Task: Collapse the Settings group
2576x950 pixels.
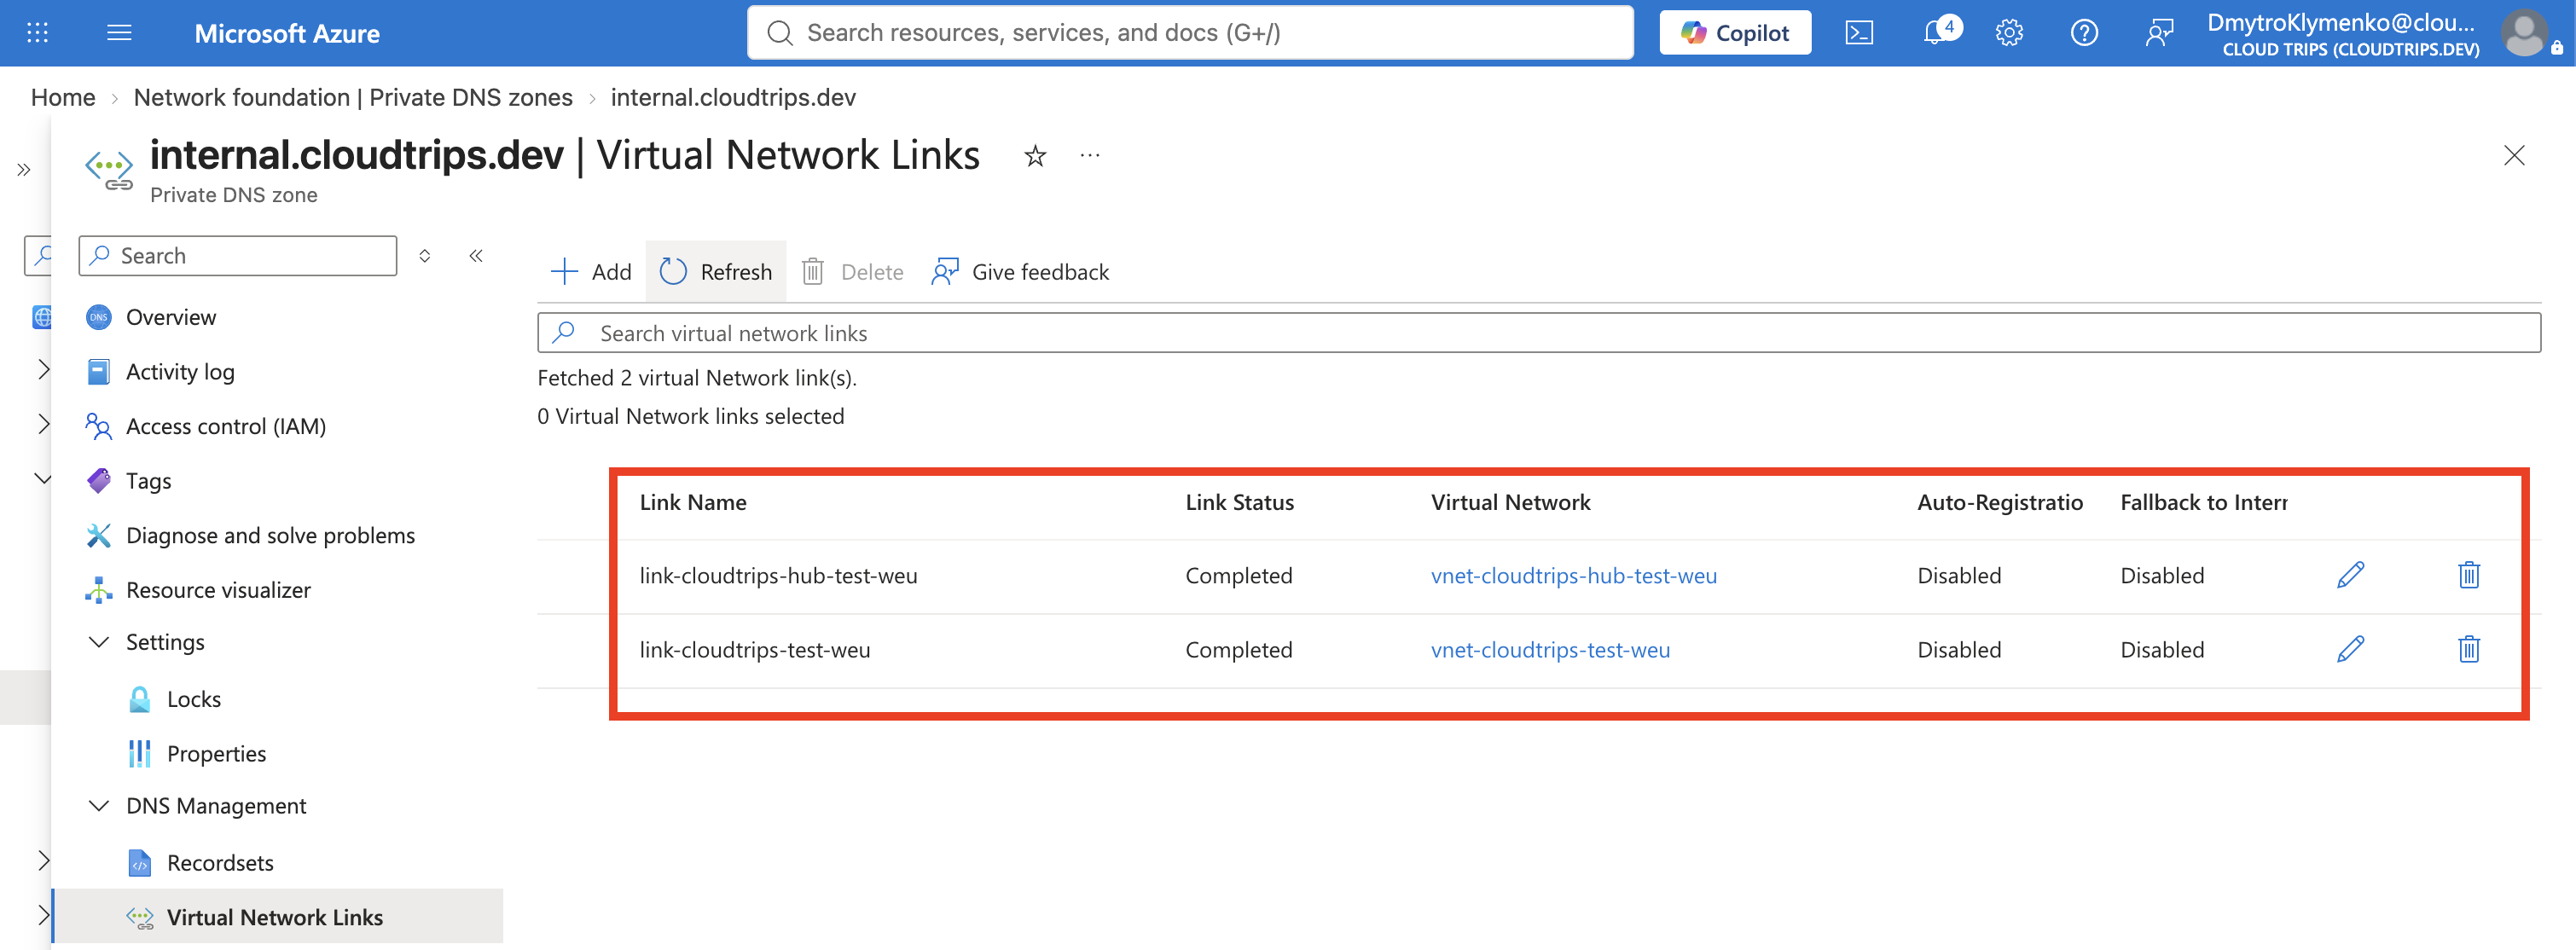Action: click(99, 642)
